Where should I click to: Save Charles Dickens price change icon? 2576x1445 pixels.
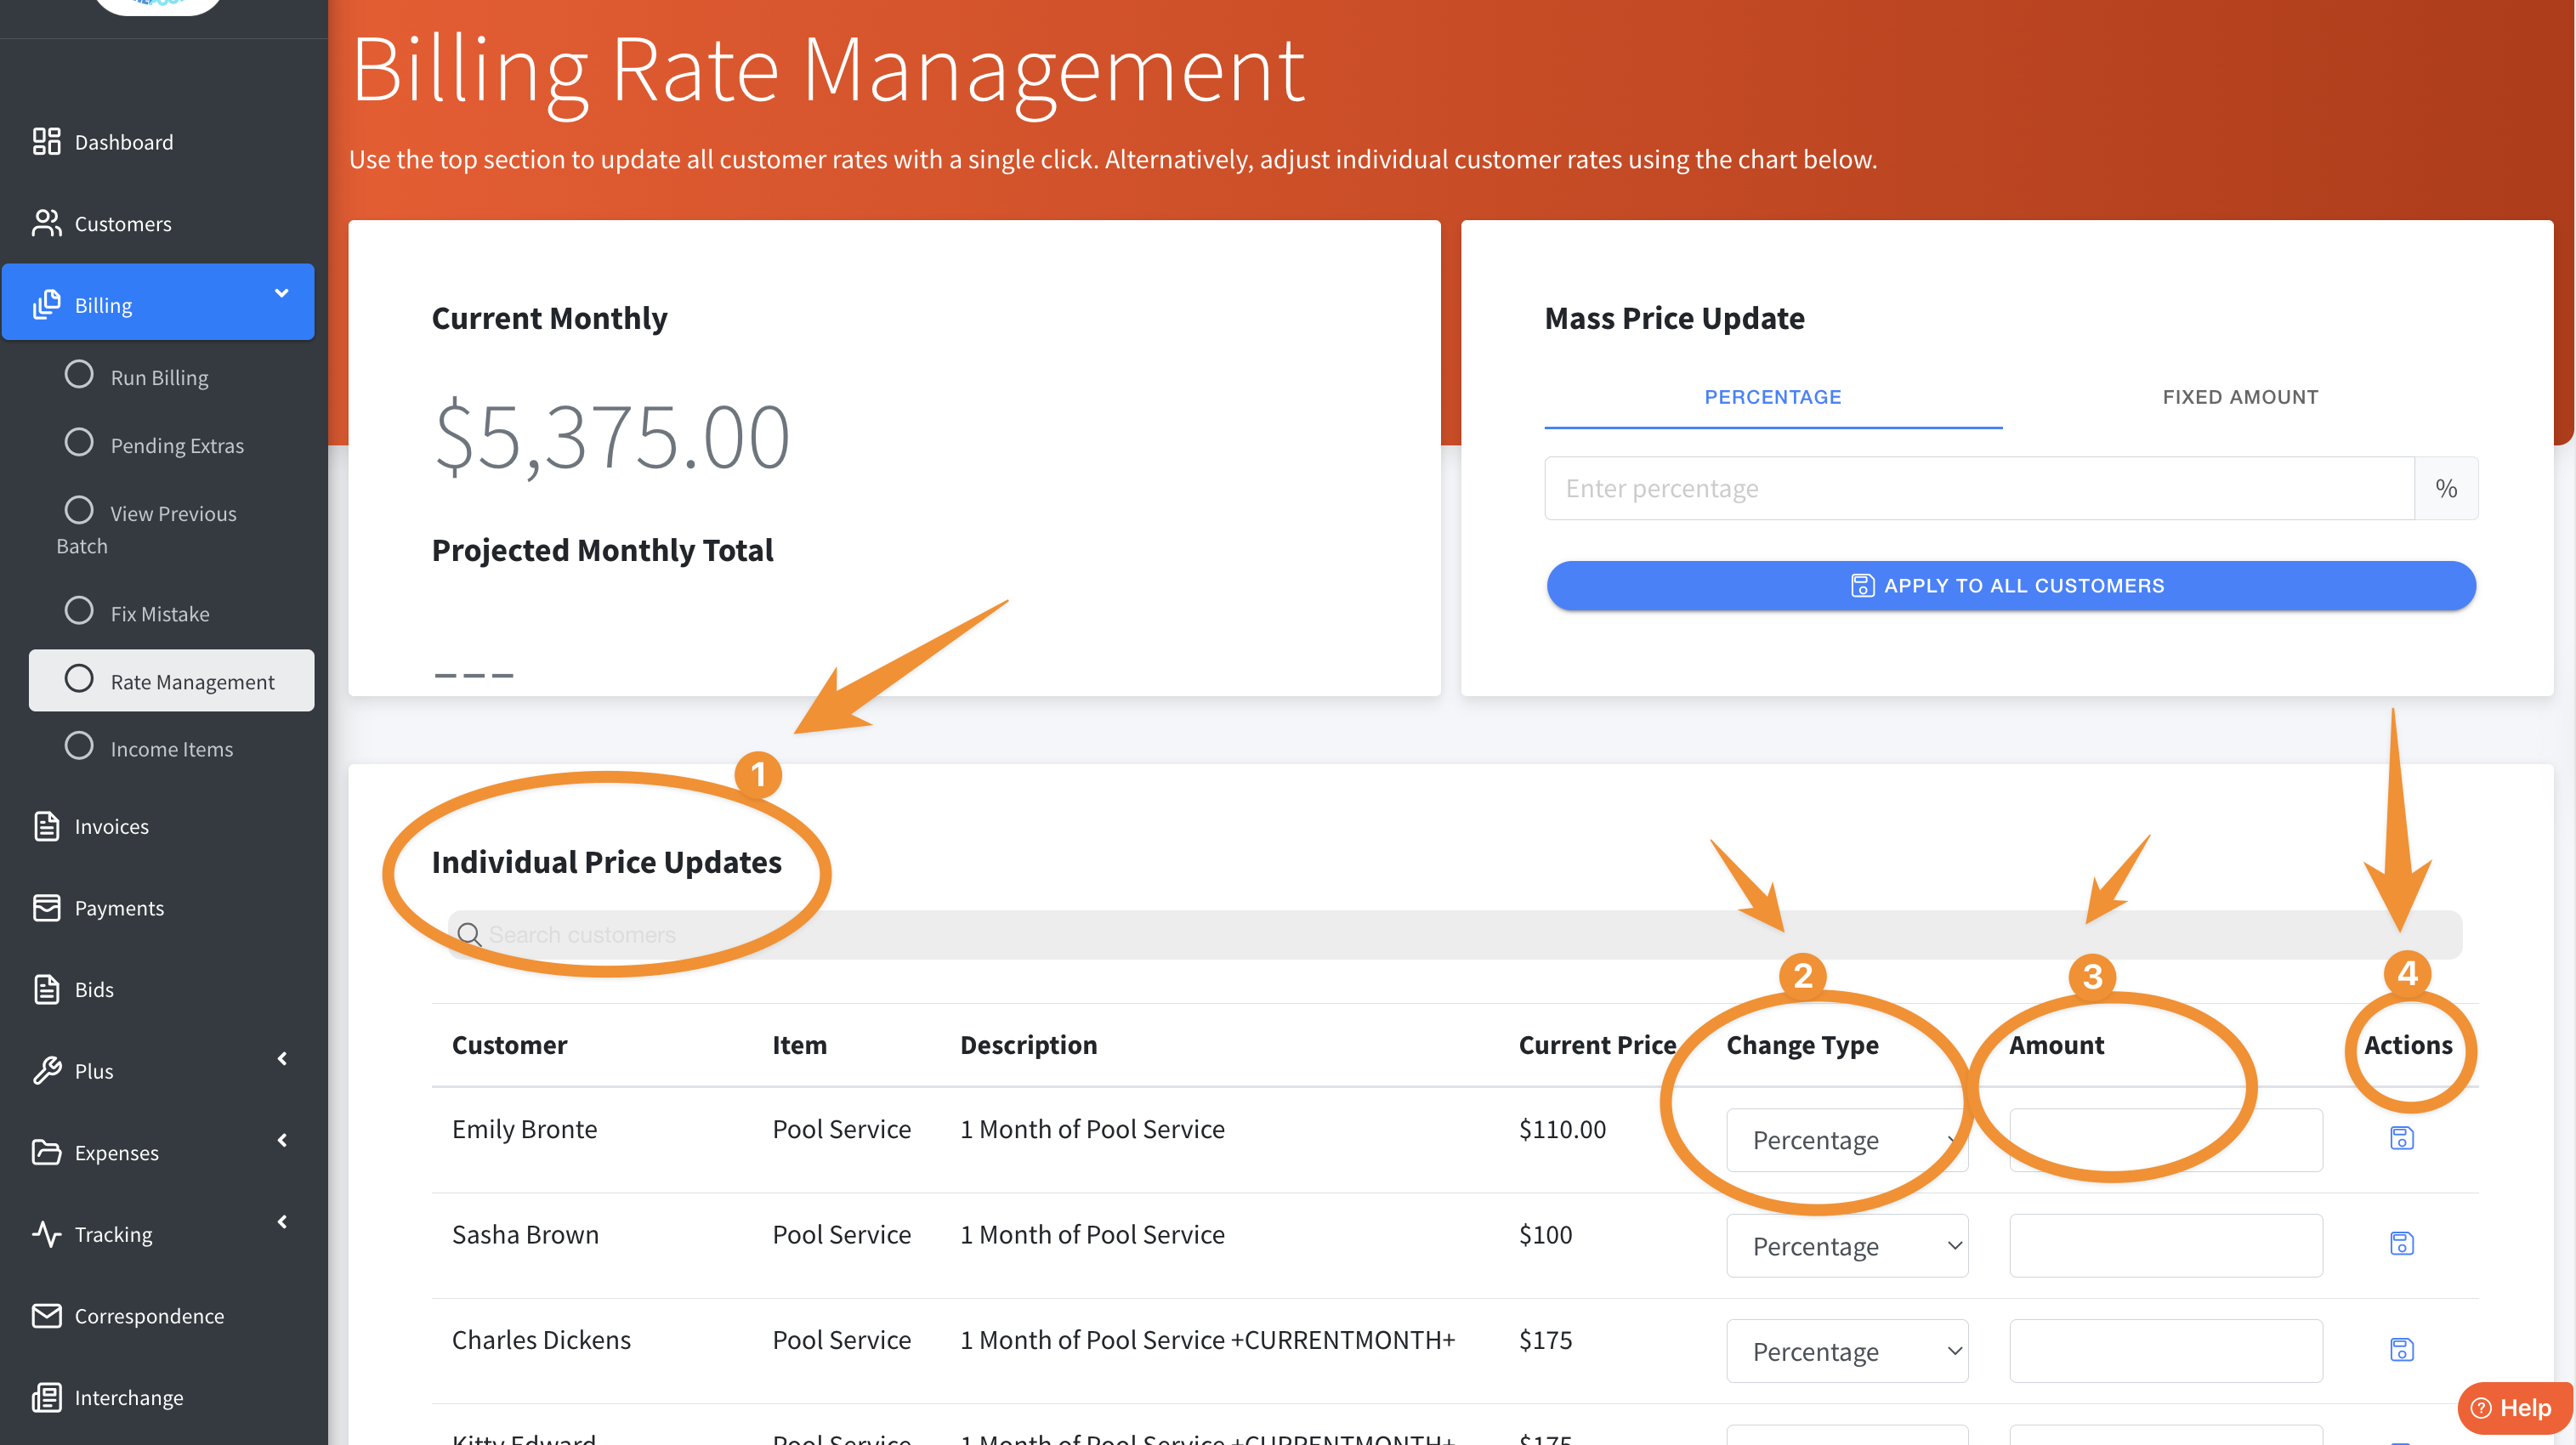2401,1349
